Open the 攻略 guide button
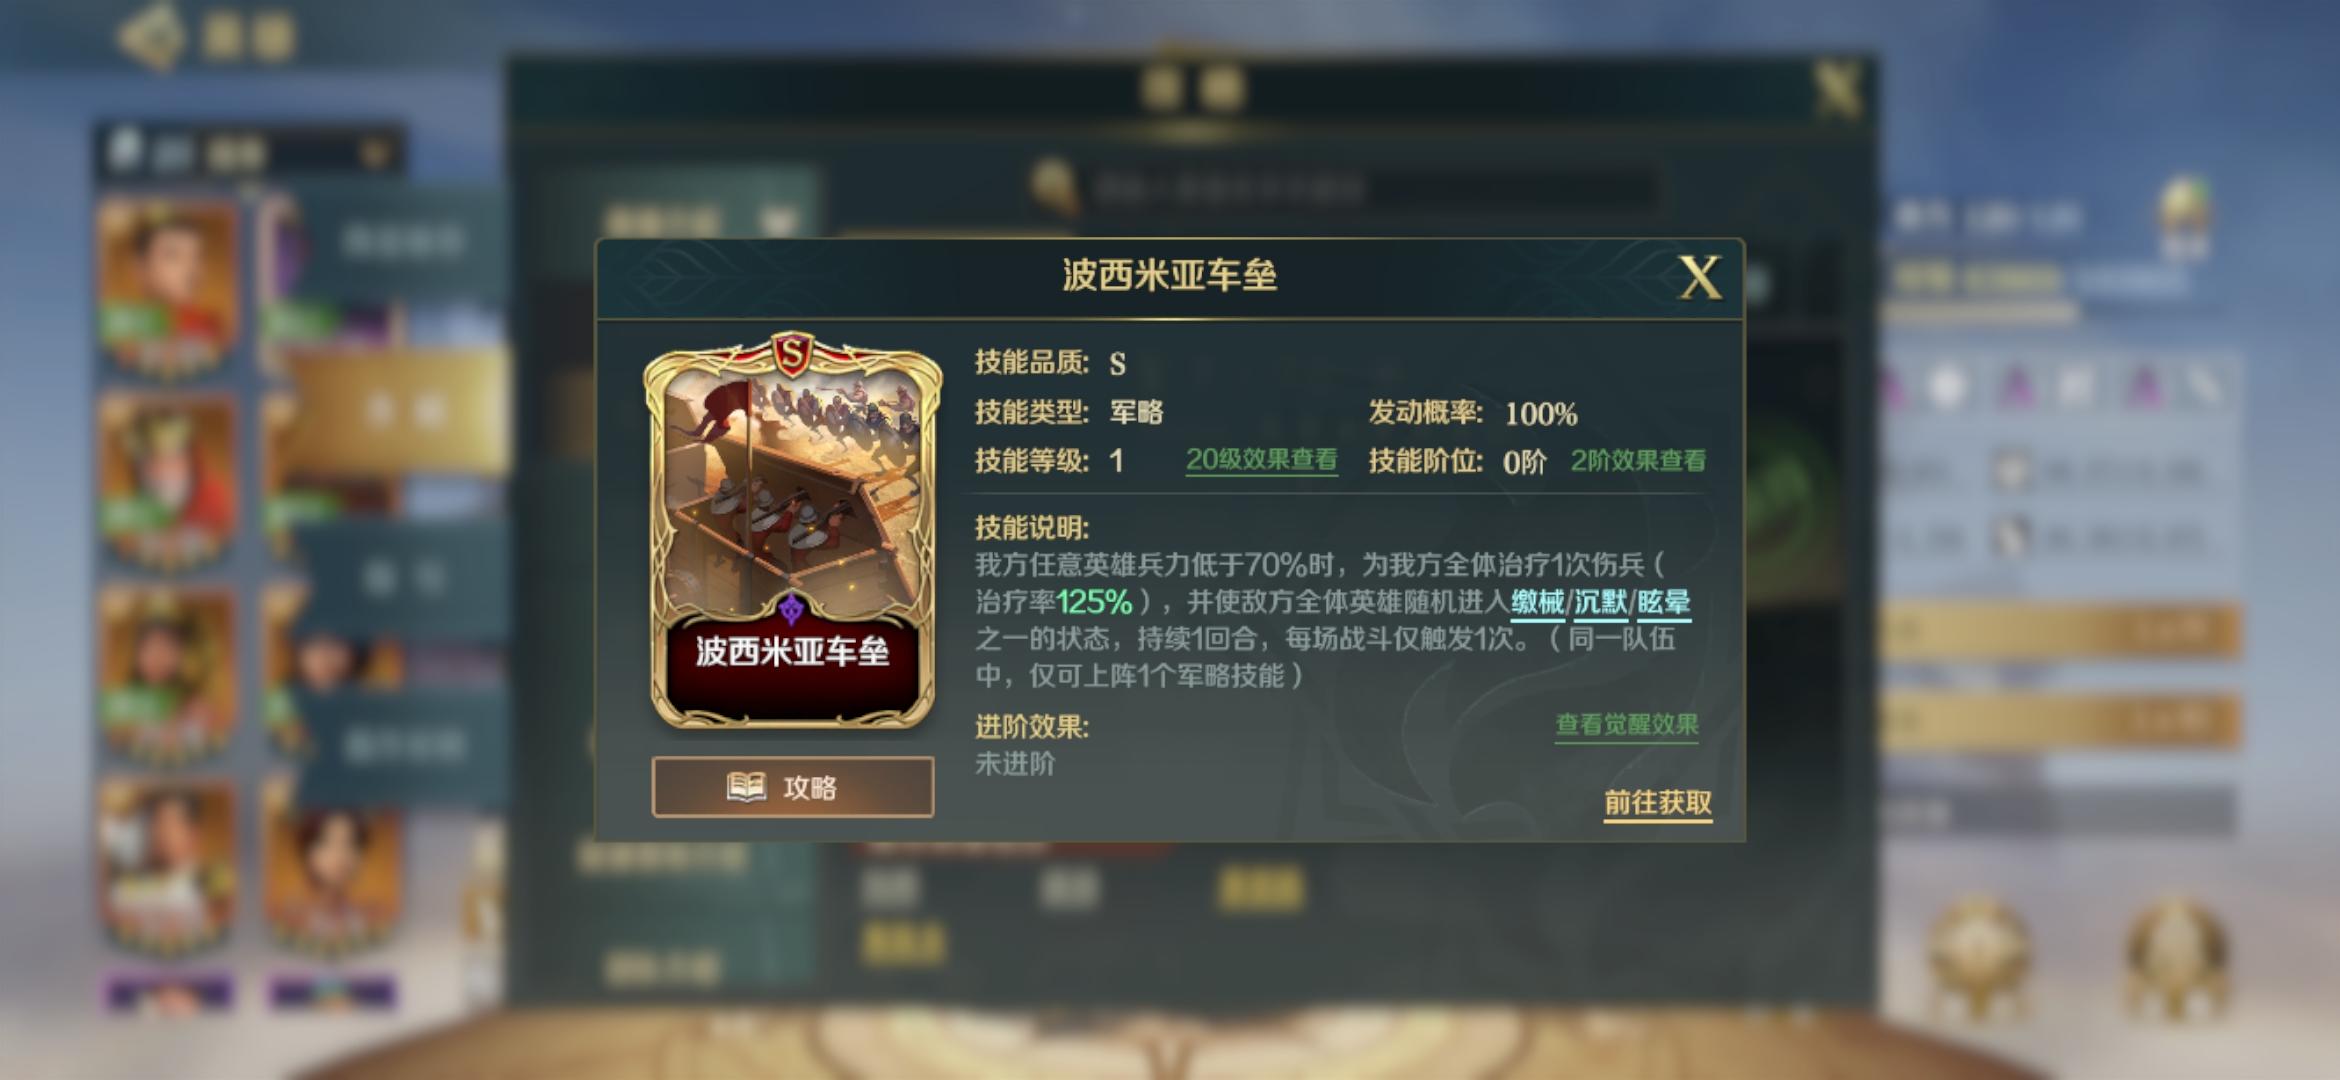 coord(793,787)
